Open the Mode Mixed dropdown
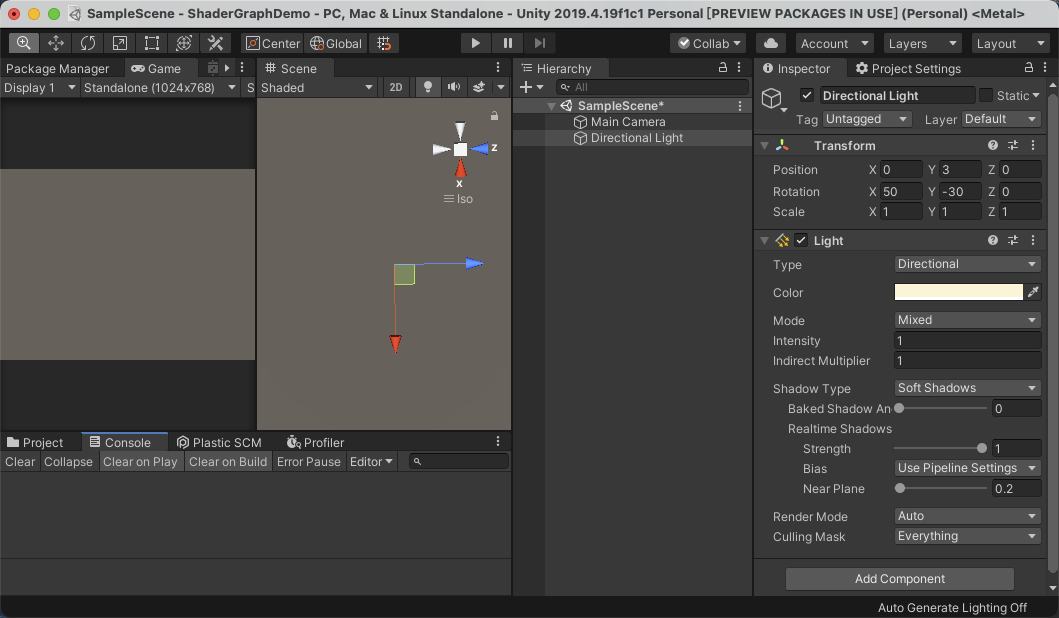The width and height of the screenshot is (1059, 618). (x=967, y=320)
